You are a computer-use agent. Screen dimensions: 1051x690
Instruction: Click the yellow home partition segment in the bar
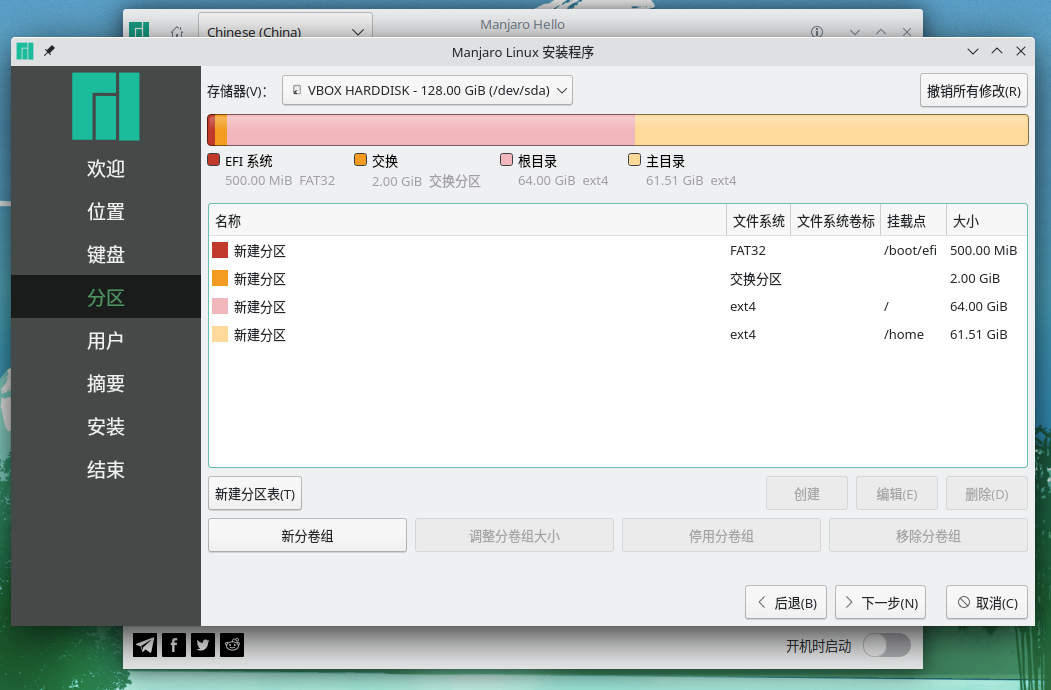pyautogui.click(x=831, y=130)
